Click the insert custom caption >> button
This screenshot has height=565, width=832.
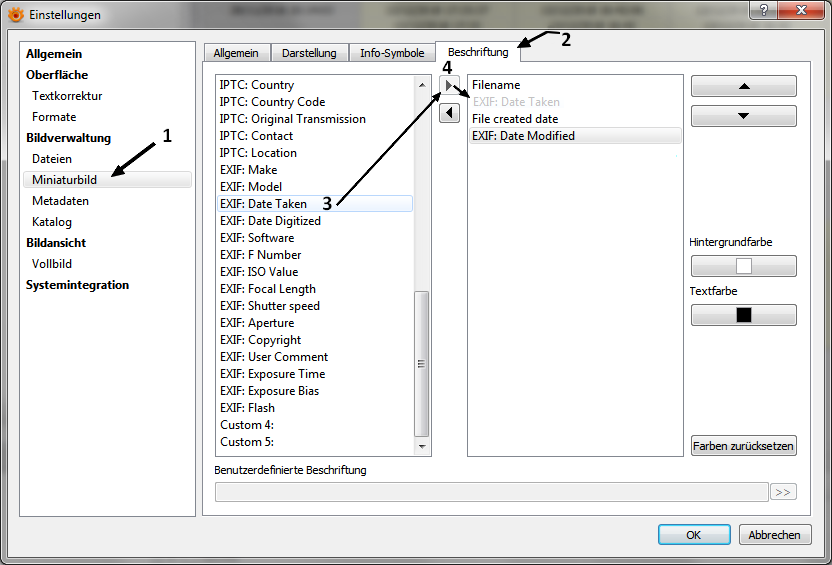783,492
